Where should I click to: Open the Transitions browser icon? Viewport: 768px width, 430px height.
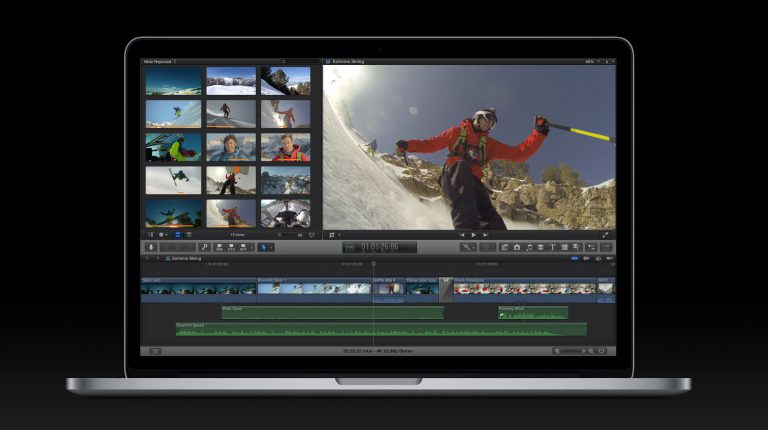(x=541, y=247)
